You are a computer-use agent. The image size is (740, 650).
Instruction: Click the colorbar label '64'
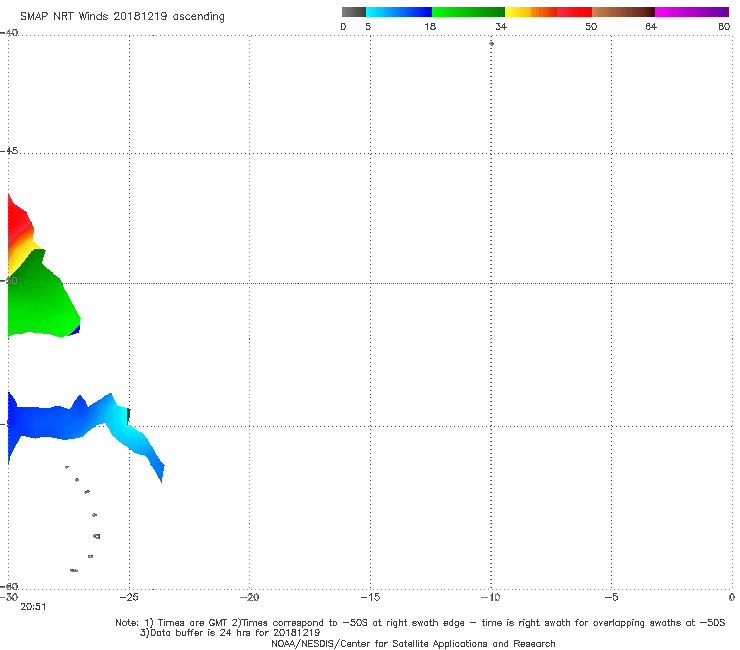651,27
